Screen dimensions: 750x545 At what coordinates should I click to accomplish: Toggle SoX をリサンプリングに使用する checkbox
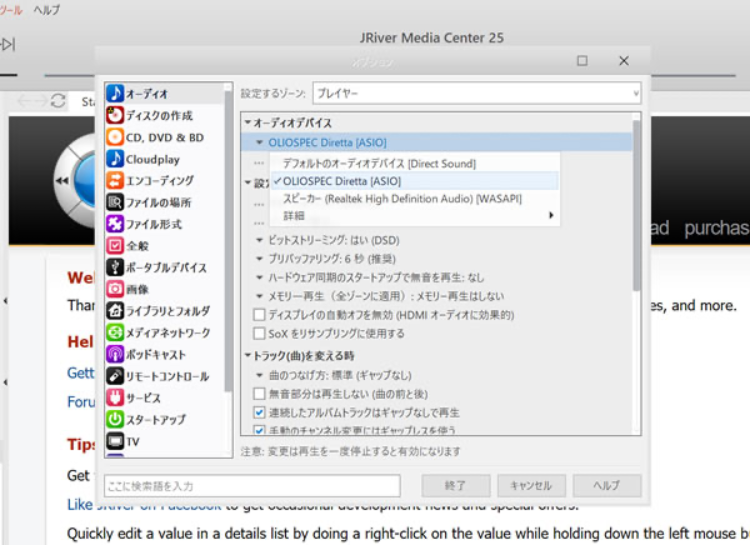click(x=260, y=333)
